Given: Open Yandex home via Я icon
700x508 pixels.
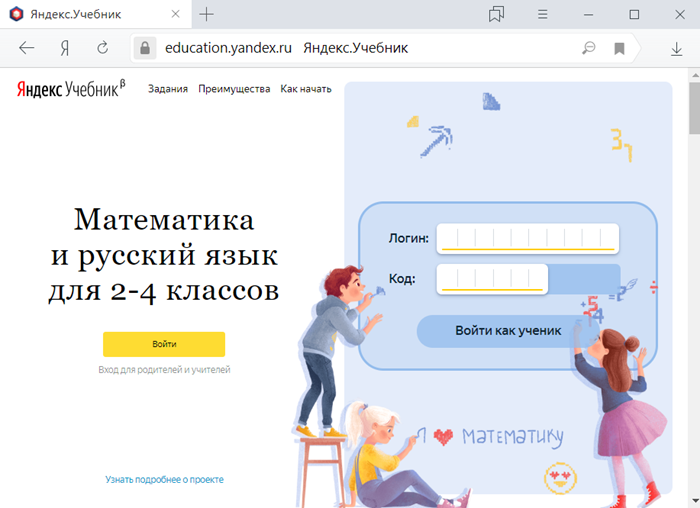Looking at the screenshot, I should click(65, 48).
